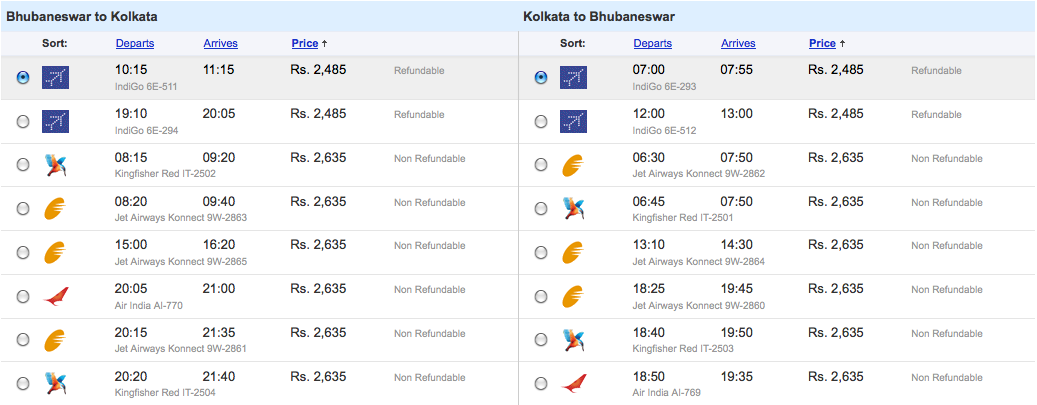The width and height of the screenshot is (1037, 405).
Task: Select Jet Airways Konnect 9W-2865 at 15:00
Action: (x=23, y=253)
